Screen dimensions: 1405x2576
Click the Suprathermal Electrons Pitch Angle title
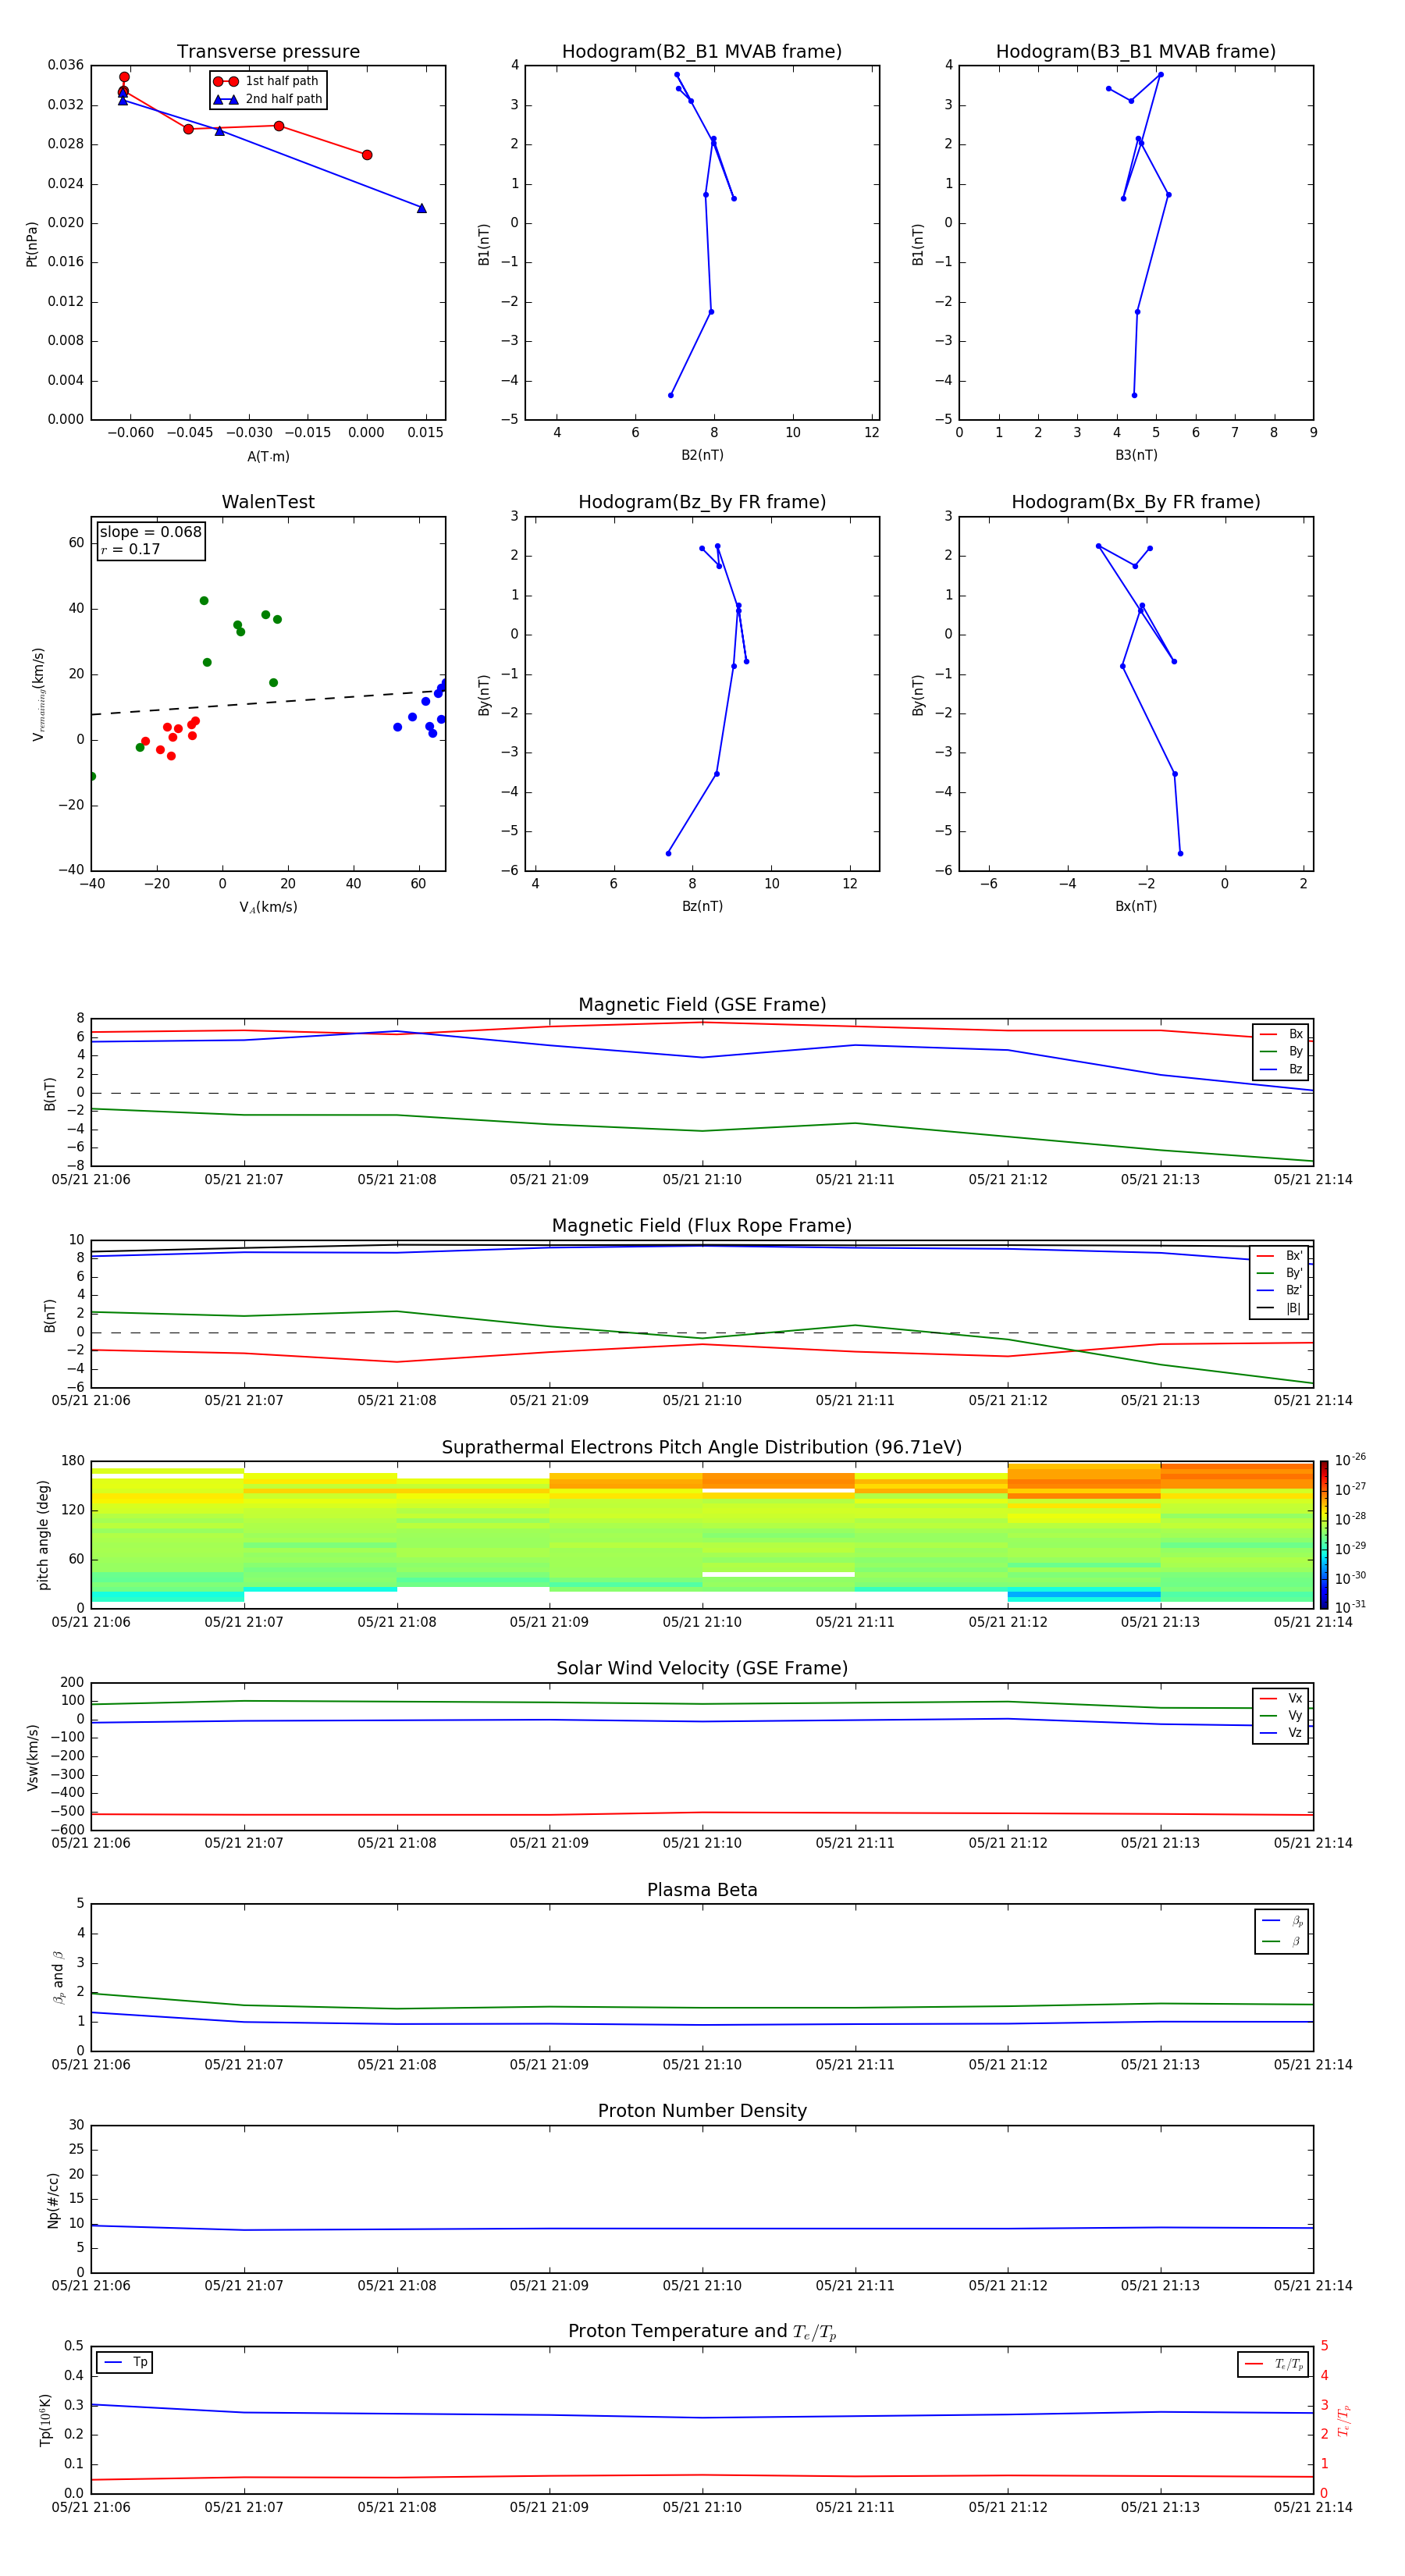click(x=702, y=1447)
